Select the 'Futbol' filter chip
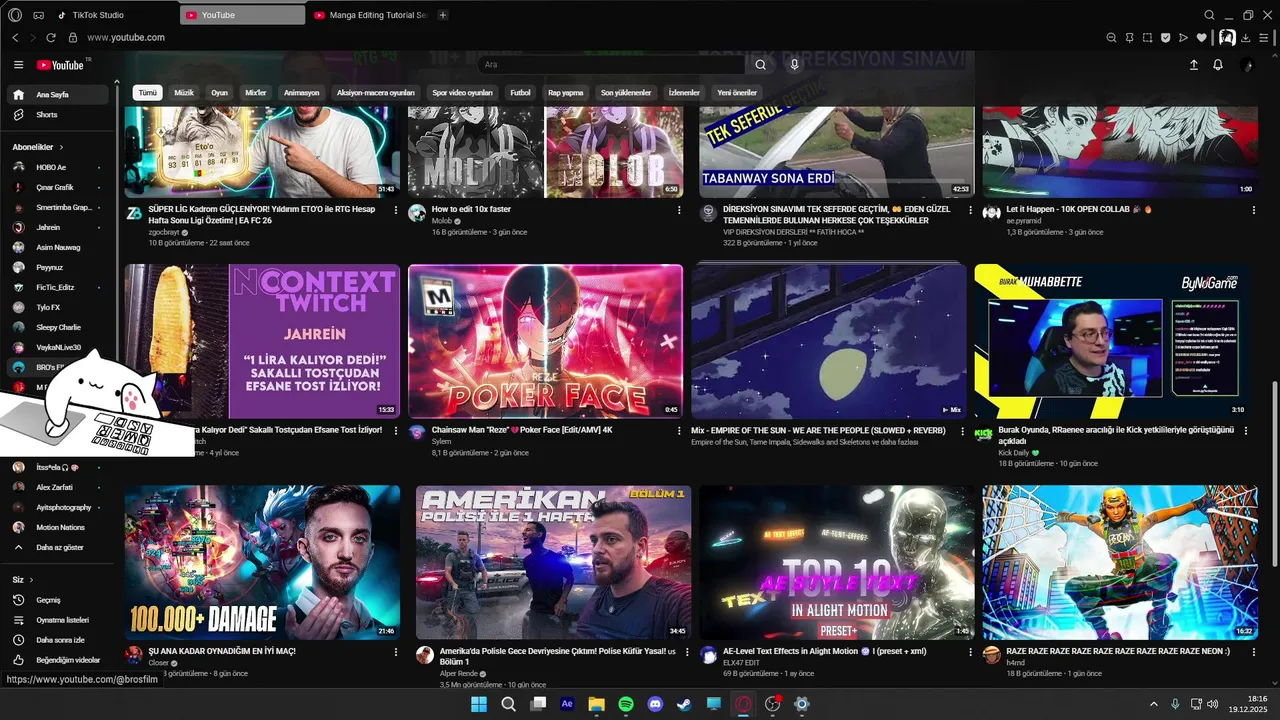 pos(520,92)
